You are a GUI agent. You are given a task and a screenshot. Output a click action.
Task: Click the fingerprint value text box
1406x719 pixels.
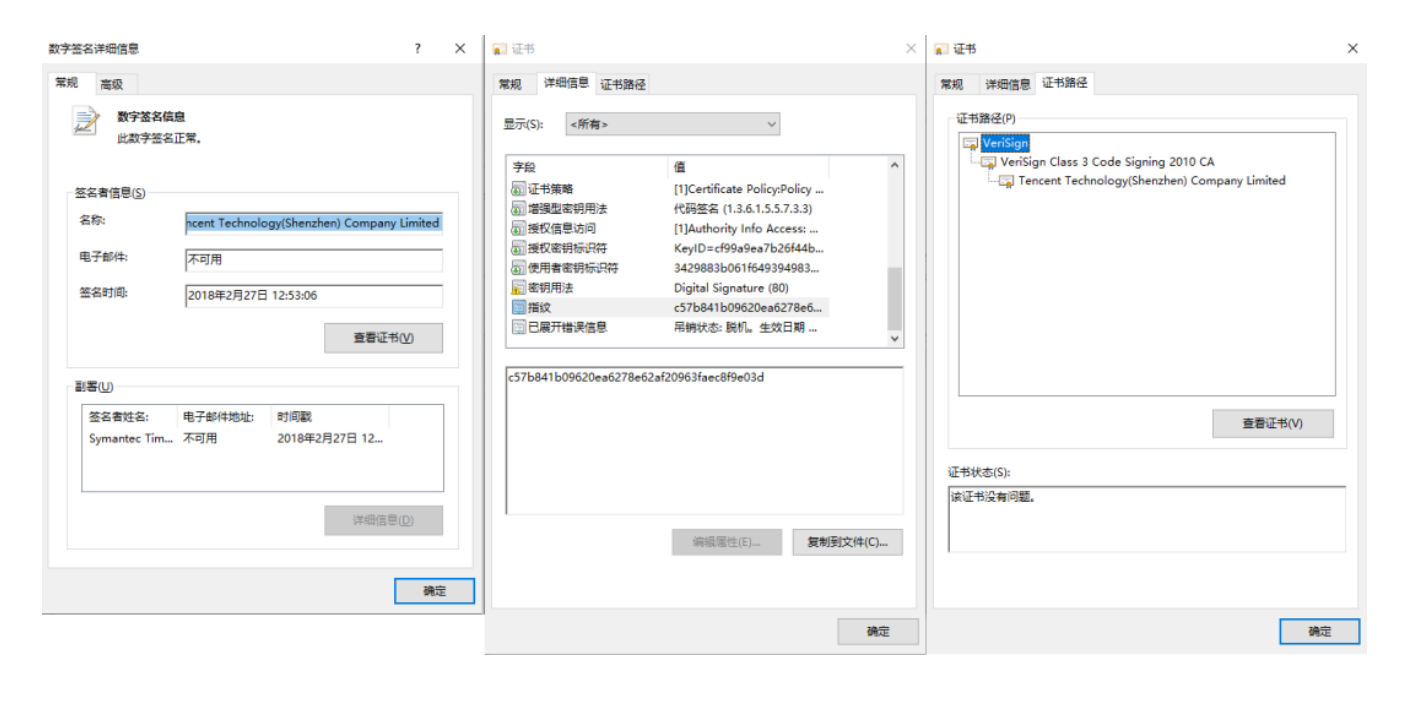tap(704, 441)
